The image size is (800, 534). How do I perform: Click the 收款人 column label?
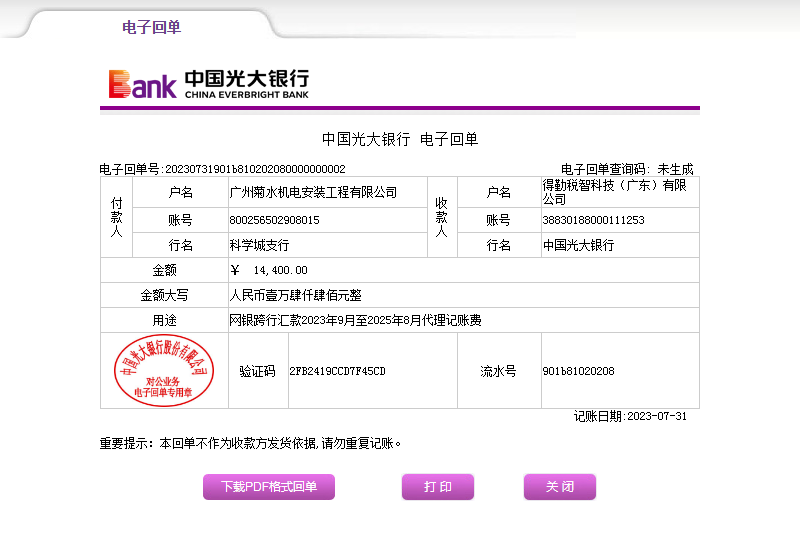(441, 217)
